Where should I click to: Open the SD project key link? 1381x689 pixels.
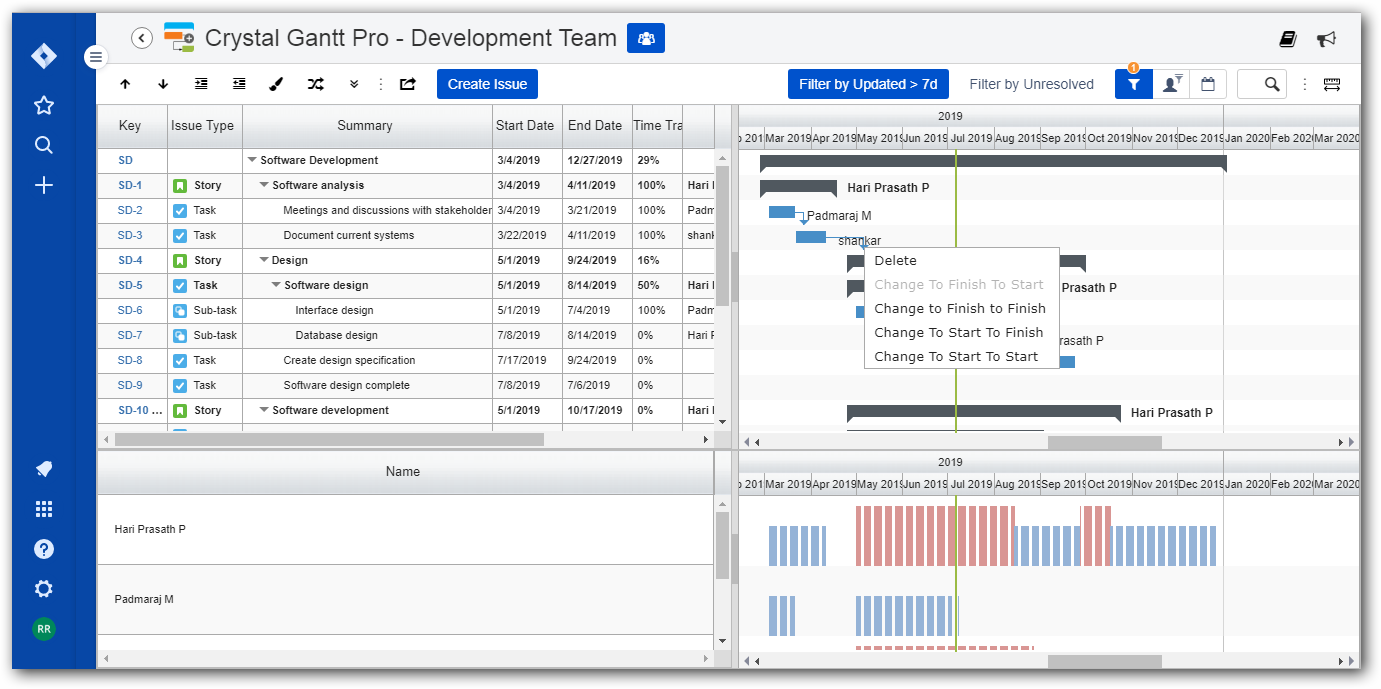click(x=125, y=160)
